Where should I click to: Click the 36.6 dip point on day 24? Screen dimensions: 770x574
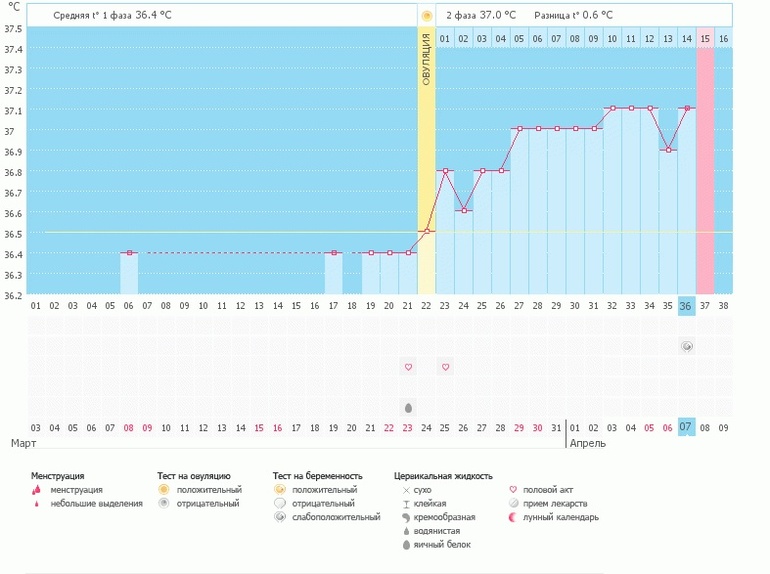[x=464, y=211]
